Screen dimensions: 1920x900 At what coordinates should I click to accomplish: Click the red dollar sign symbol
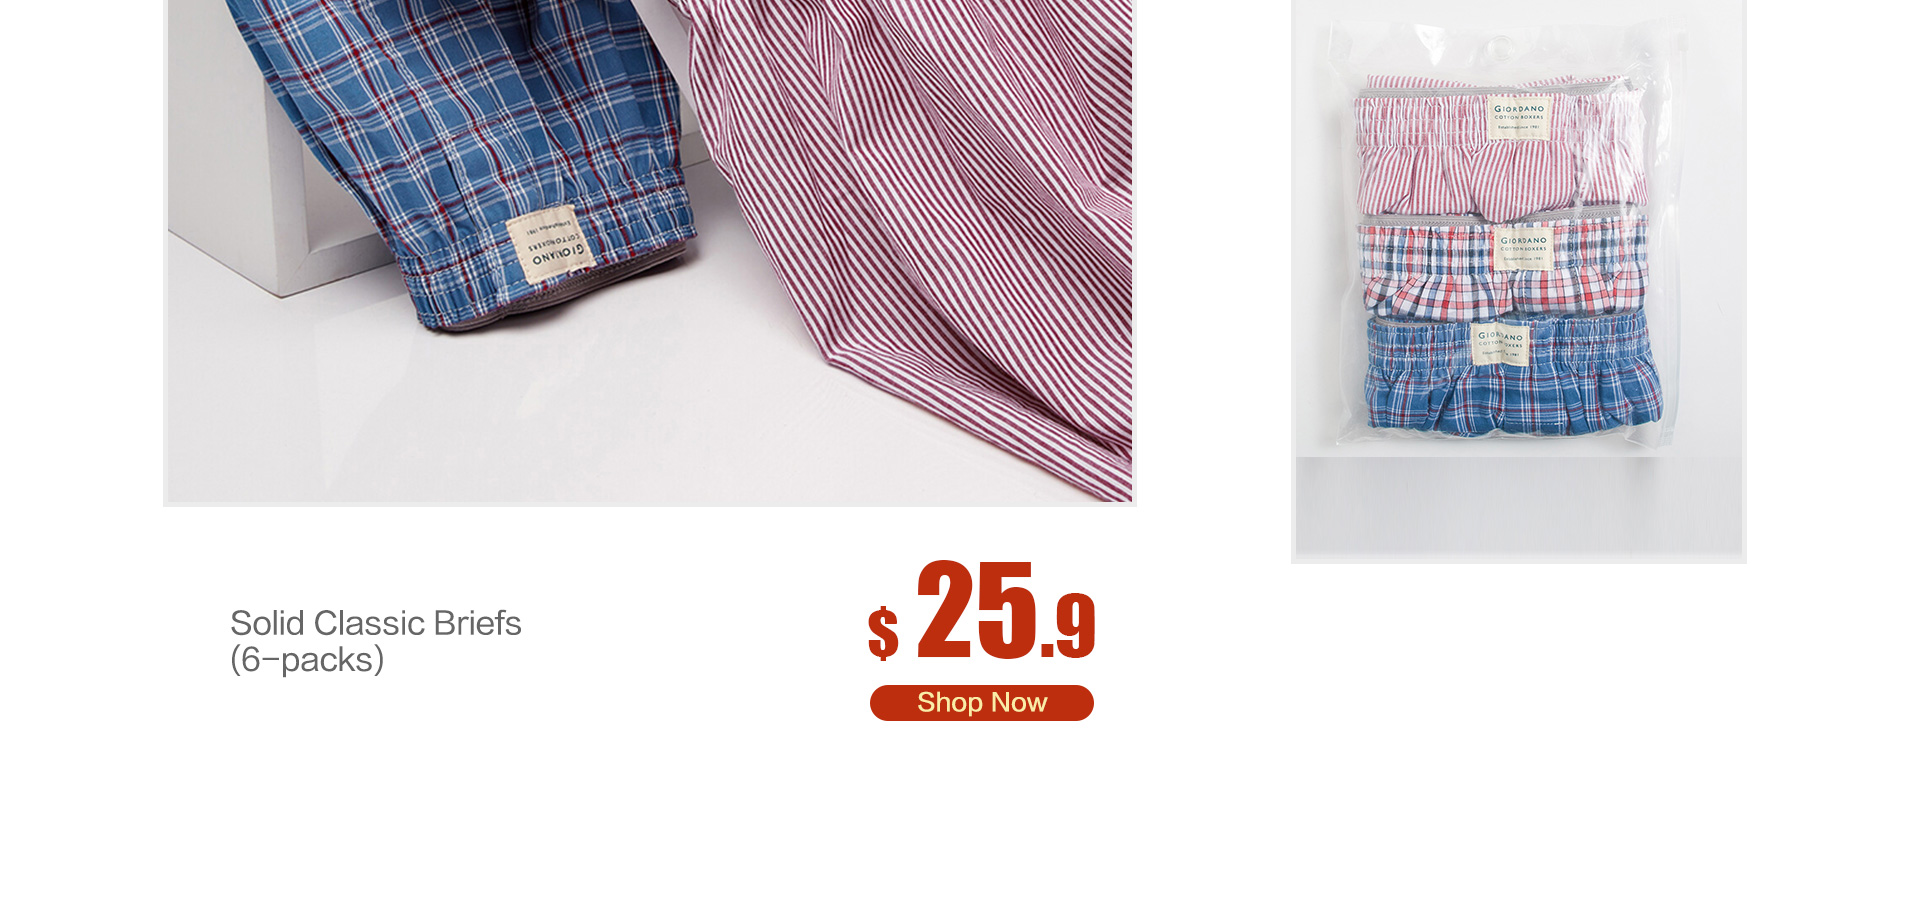[x=883, y=633]
